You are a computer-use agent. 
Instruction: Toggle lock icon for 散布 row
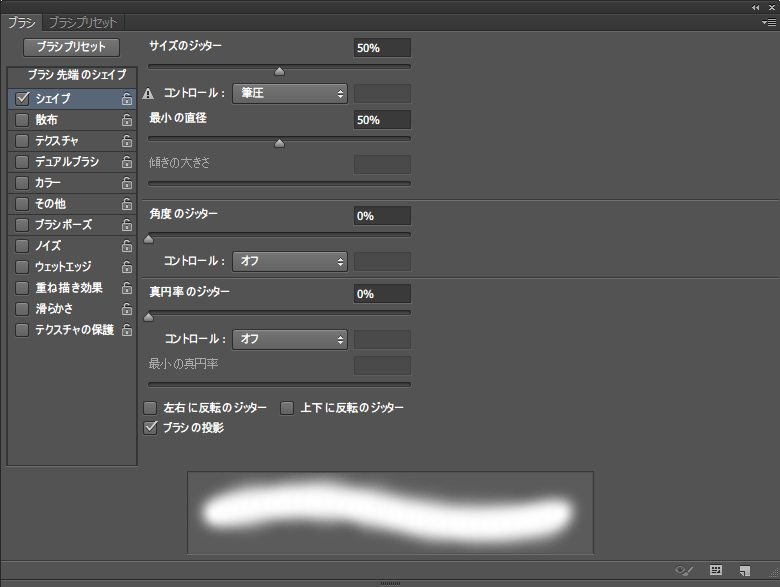pos(127,120)
